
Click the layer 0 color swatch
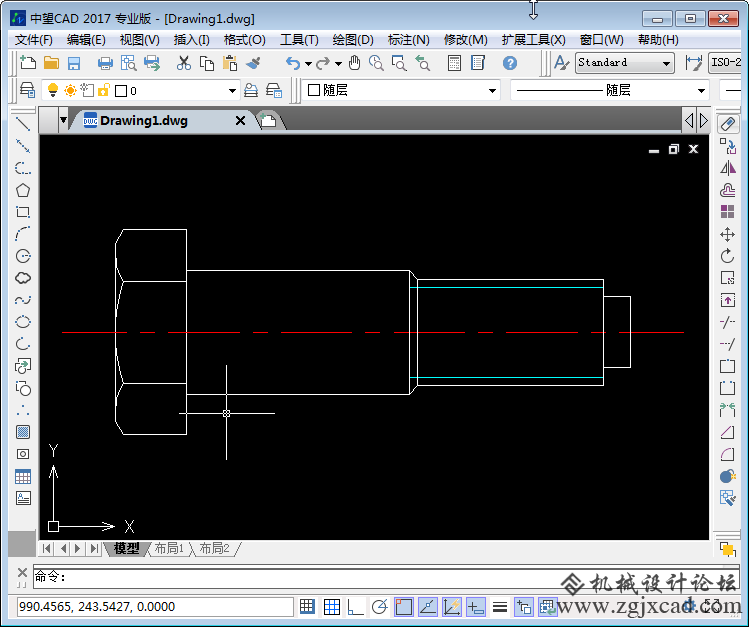click(121, 91)
